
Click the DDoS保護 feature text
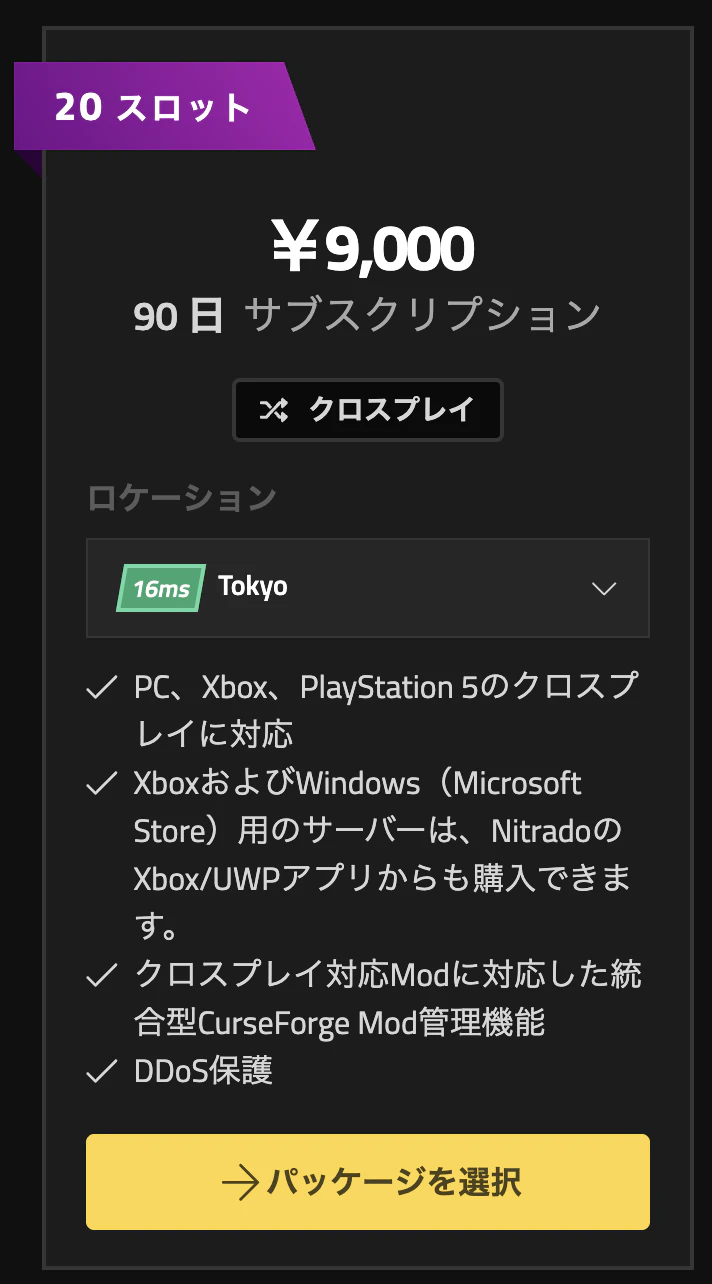click(x=203, y=1071)
